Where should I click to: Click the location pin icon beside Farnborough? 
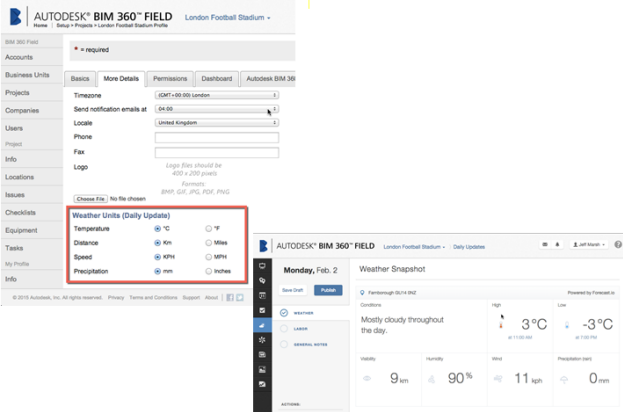pyautogui.click(x=362, y=293)
